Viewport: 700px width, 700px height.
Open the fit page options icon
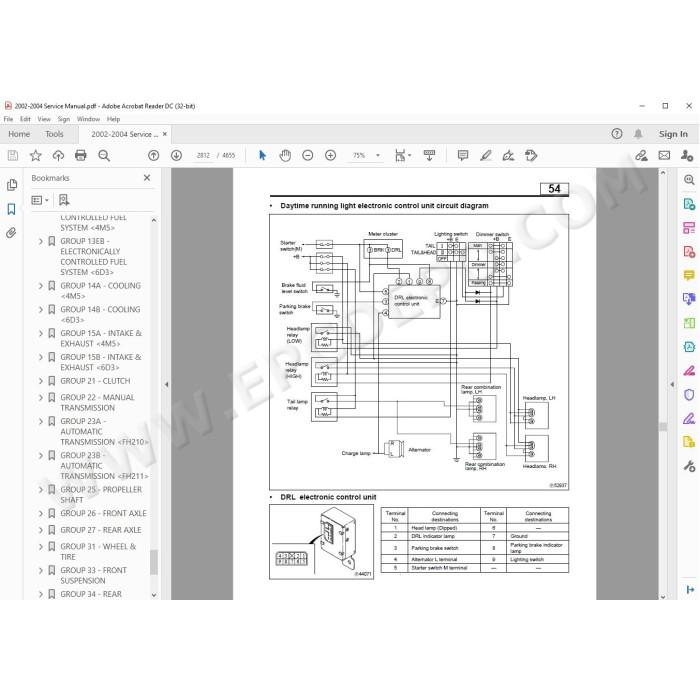click(400, 155)
